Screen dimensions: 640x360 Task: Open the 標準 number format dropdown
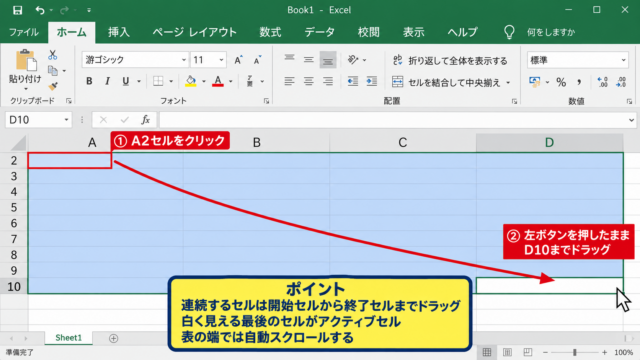pyautogui.click(x=623, y=60)
